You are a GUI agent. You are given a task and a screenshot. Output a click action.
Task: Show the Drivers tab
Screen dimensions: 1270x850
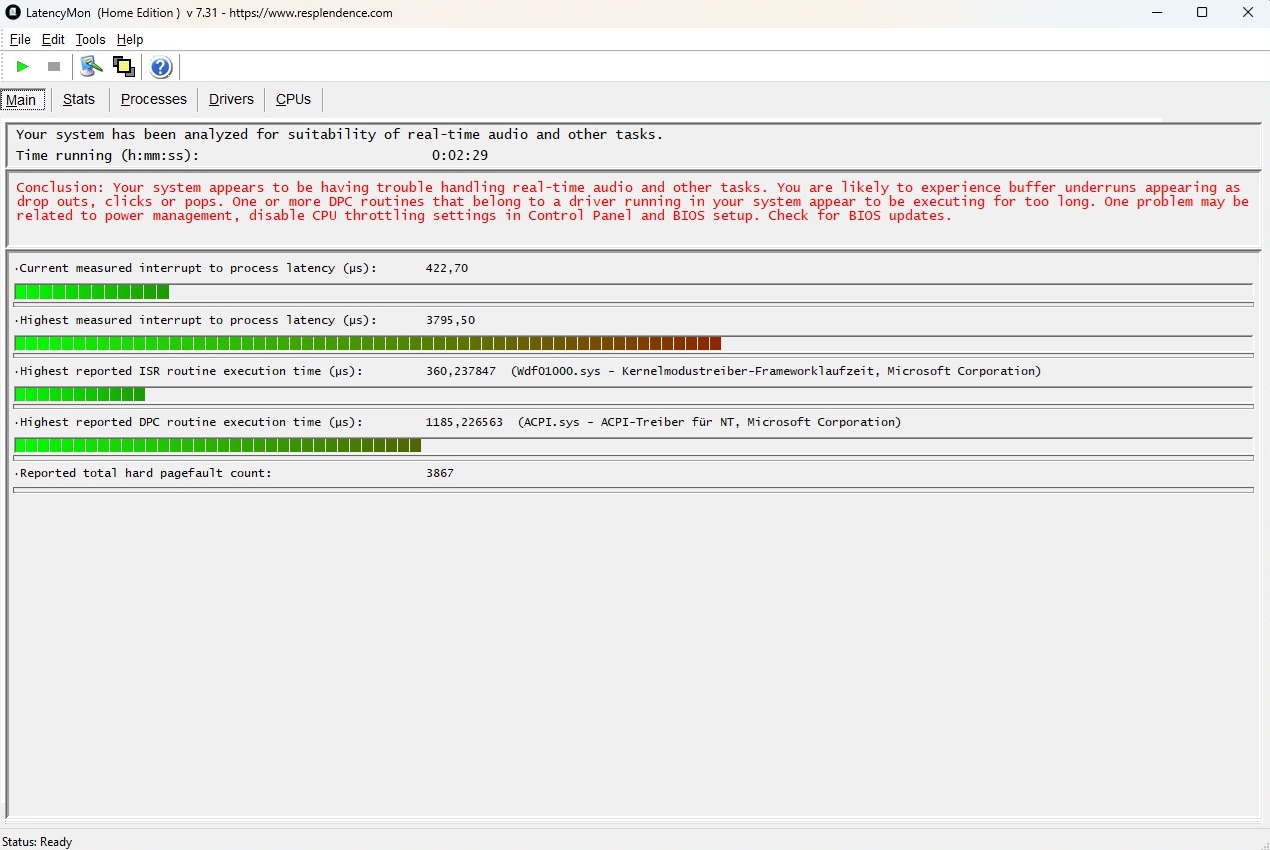(x=231, y=99)
